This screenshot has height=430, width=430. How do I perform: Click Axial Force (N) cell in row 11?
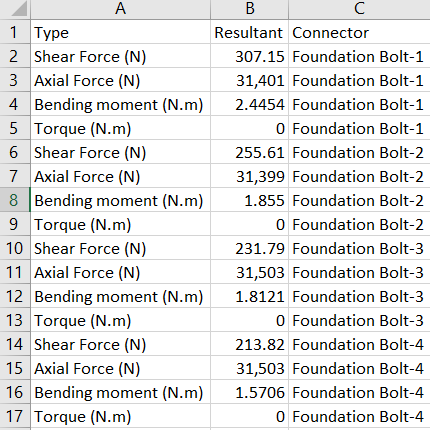pyautogui.click(x=120, y=272)
